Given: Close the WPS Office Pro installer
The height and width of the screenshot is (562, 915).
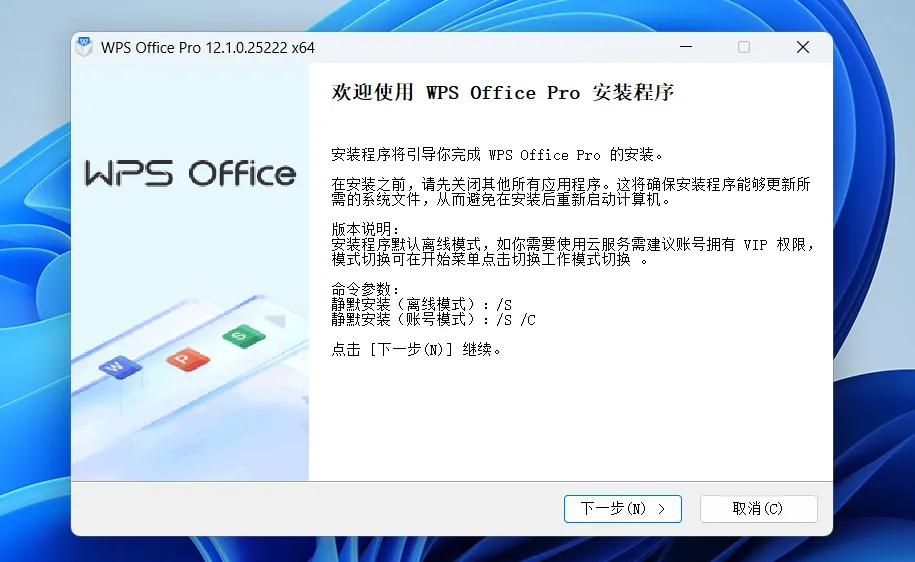Looking at the screenshot, I should (x=803, y=47).
